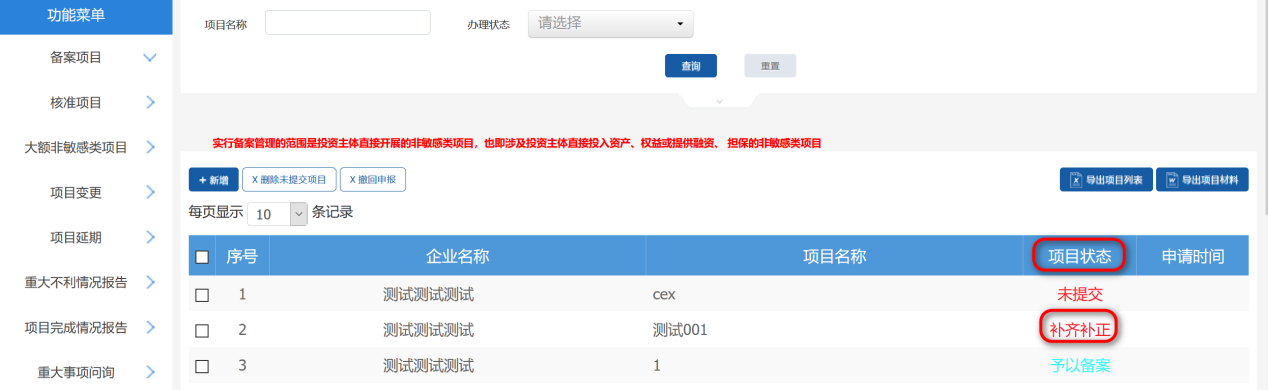Click the 未提交 status in row 1
This screenshot has height=390, width=1268.
pos(1079,294)
